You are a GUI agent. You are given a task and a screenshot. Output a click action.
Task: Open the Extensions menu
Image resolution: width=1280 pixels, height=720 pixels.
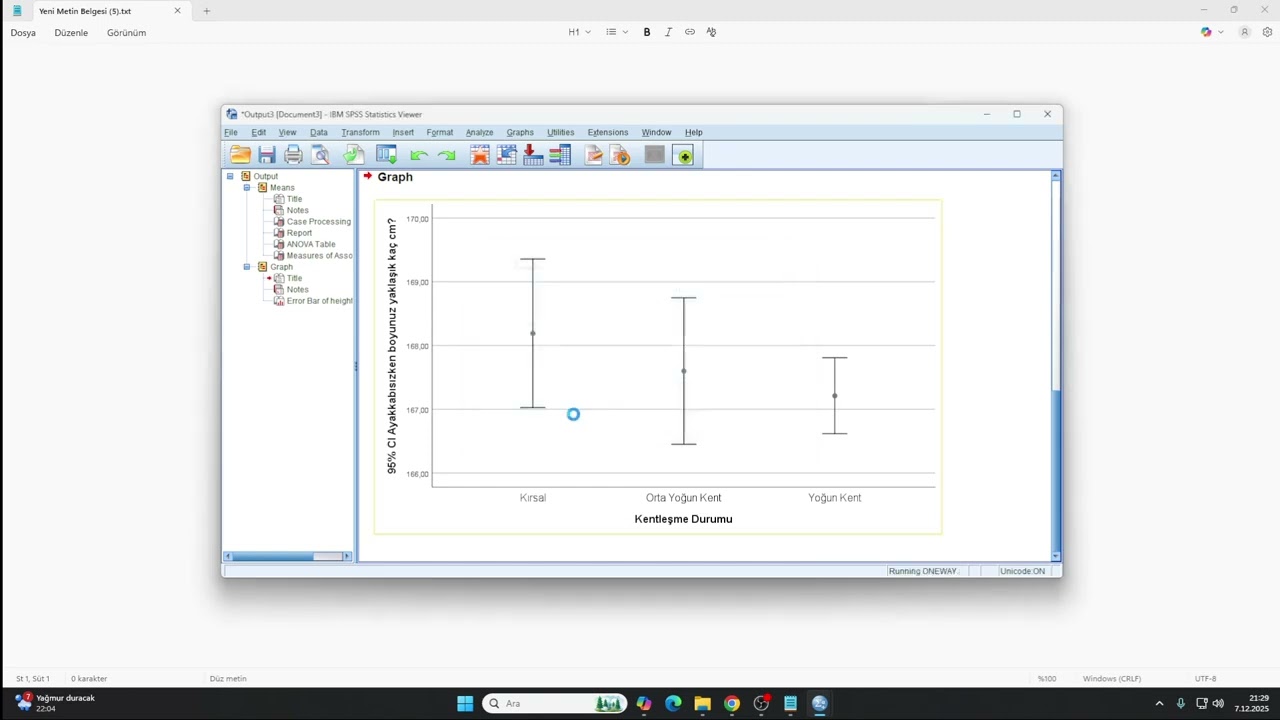(x=608, y=132)
